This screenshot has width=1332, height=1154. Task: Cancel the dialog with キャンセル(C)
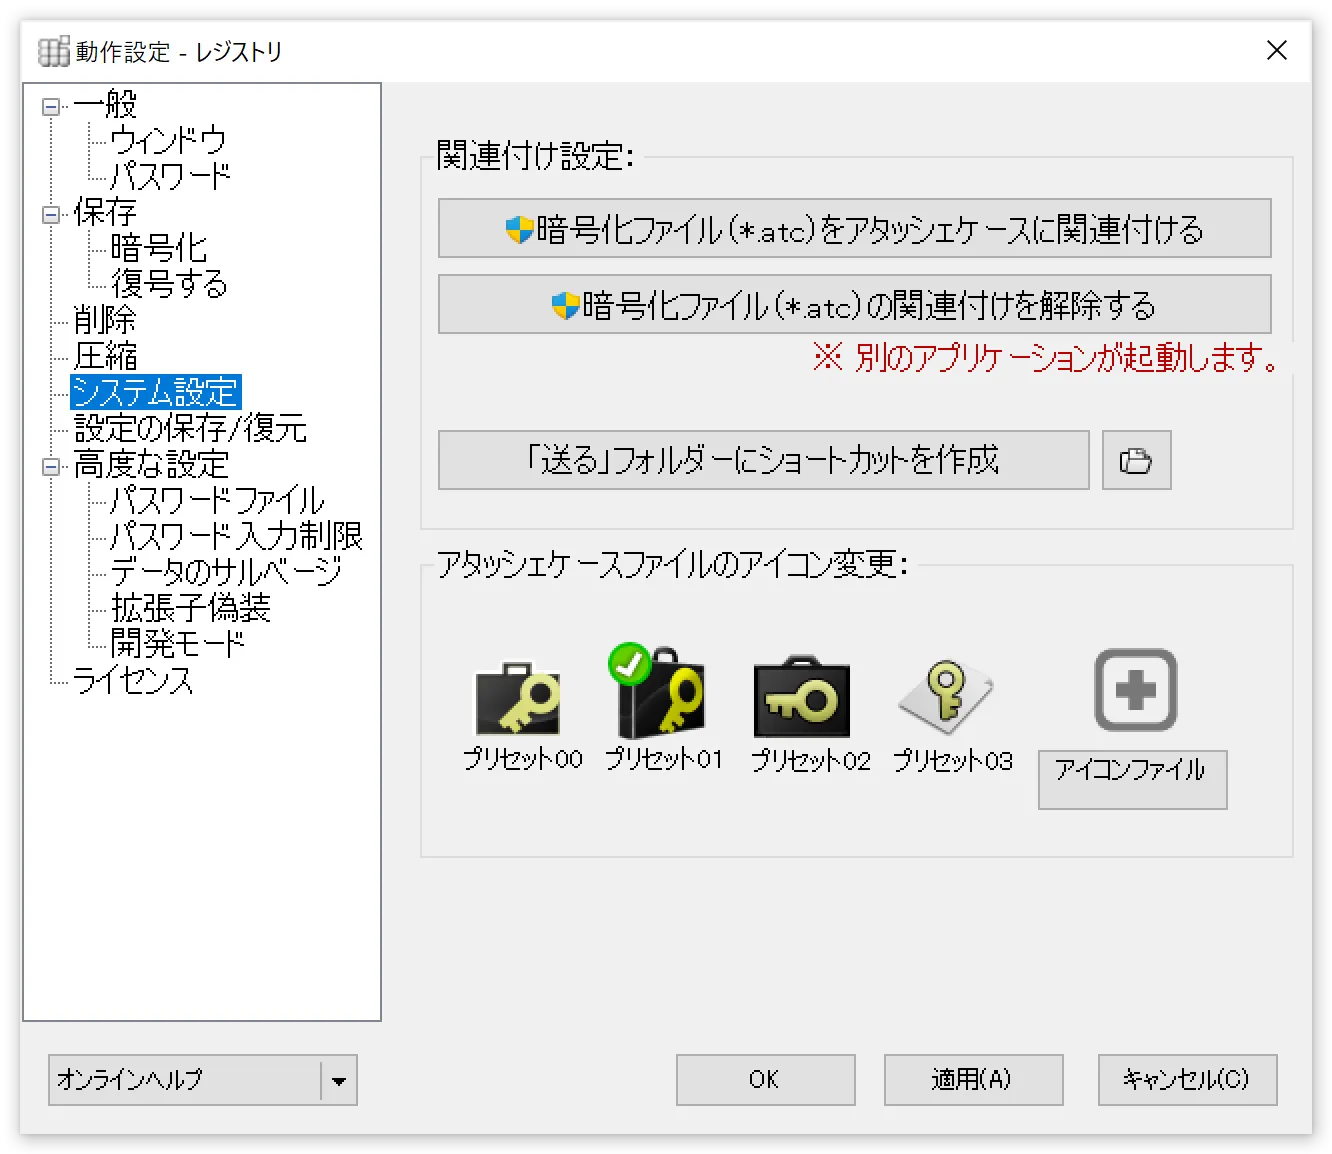tap(1186, 1080)
